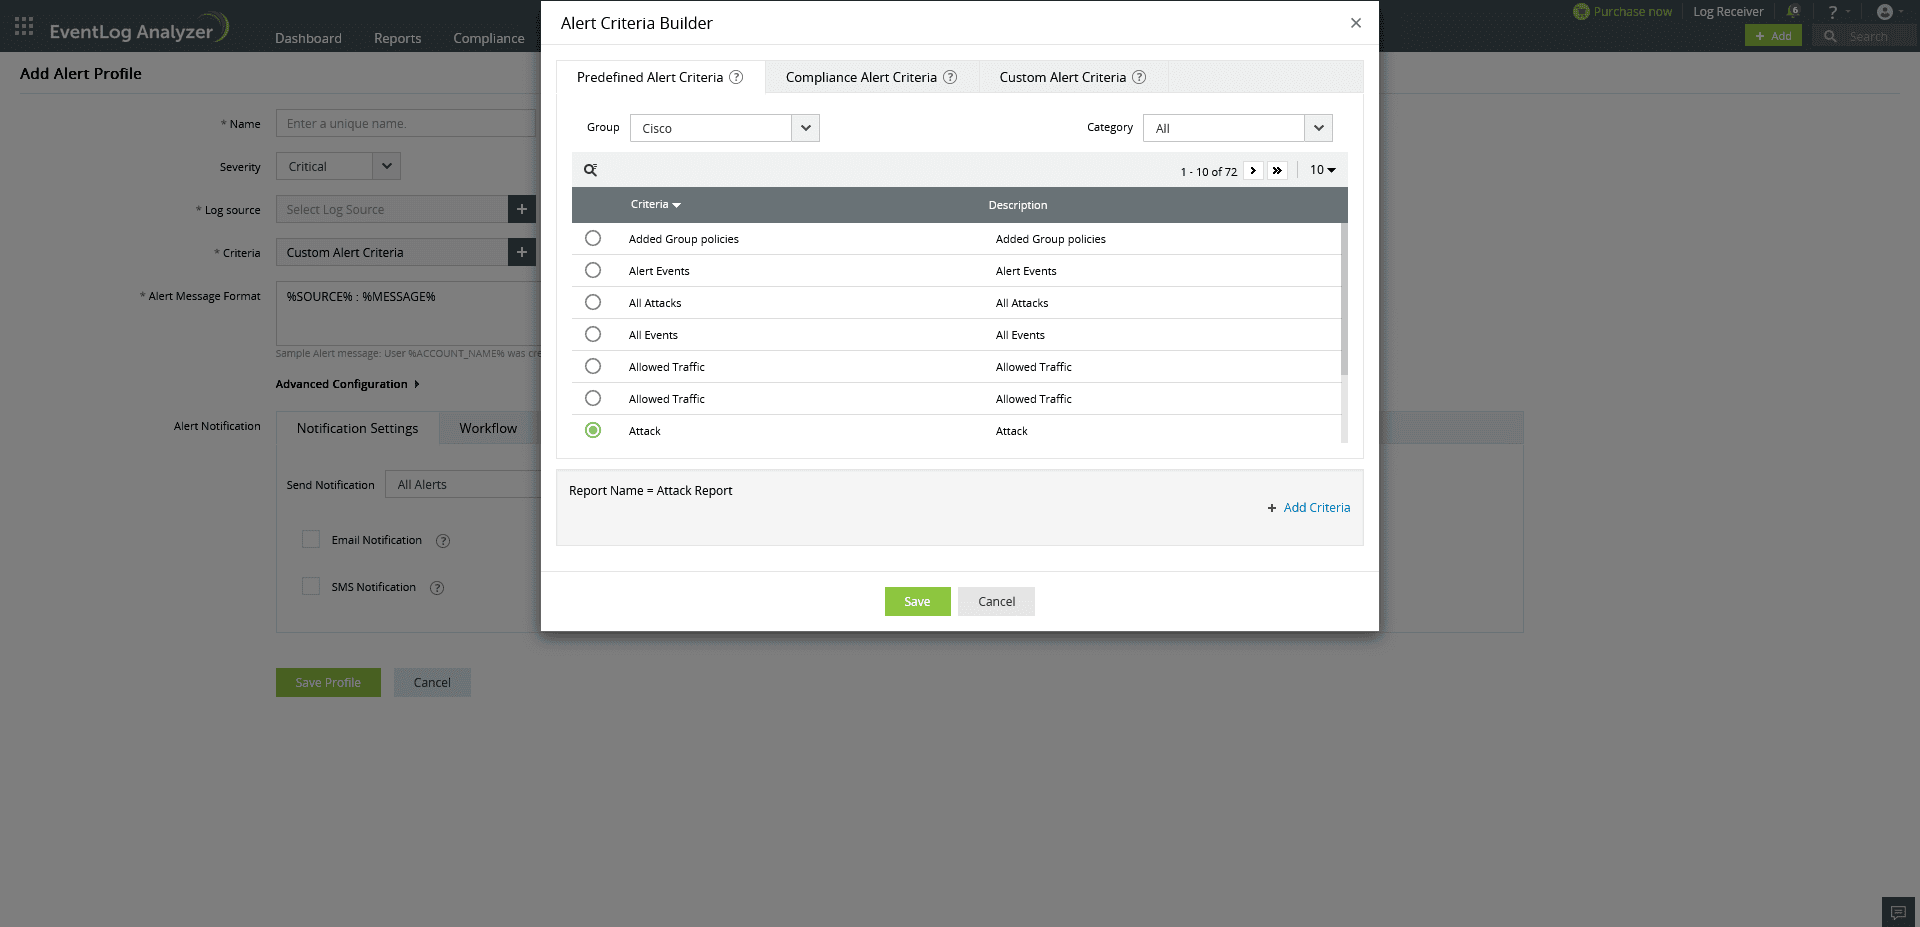Enable the SMS Notification checkbox

[311, 586]
